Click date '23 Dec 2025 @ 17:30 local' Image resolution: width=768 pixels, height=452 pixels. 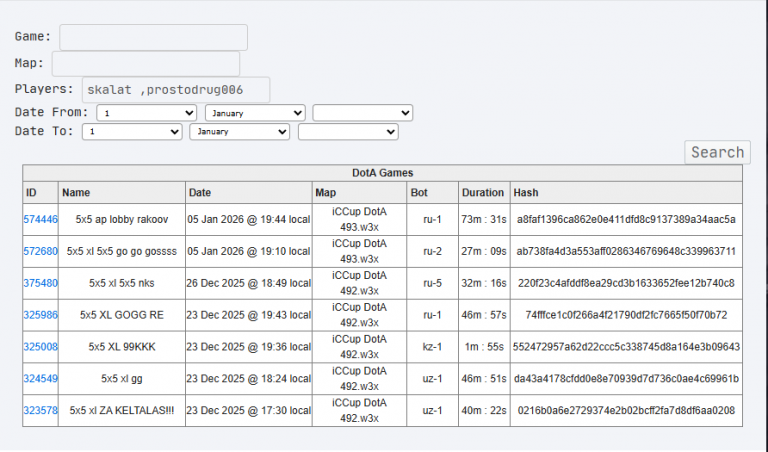coord(249,410)
